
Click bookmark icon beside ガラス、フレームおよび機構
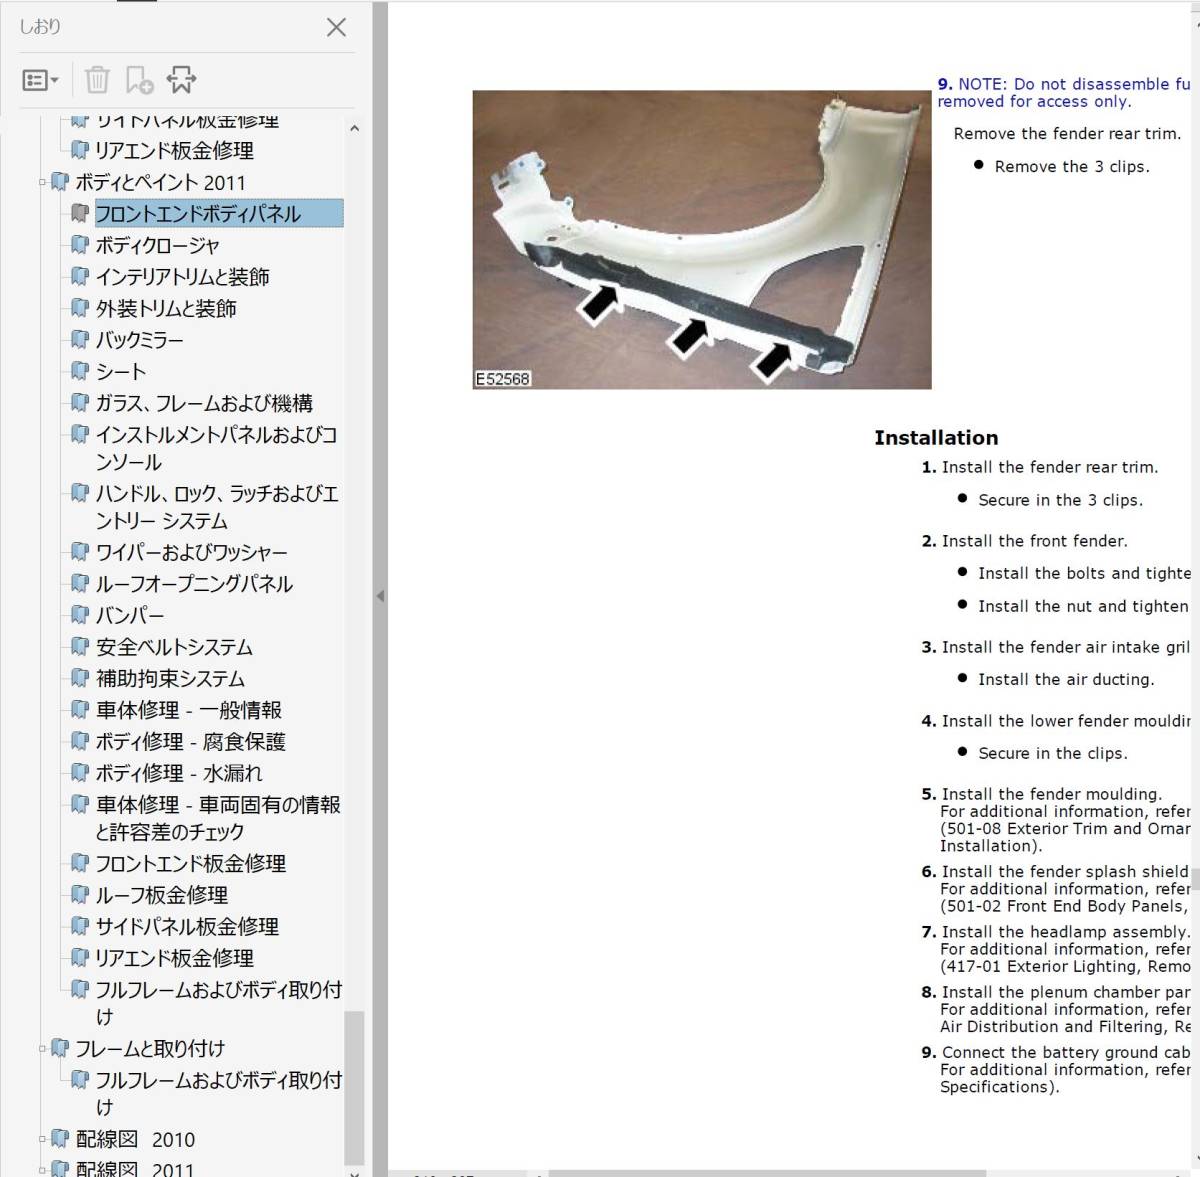coord(80,403)
